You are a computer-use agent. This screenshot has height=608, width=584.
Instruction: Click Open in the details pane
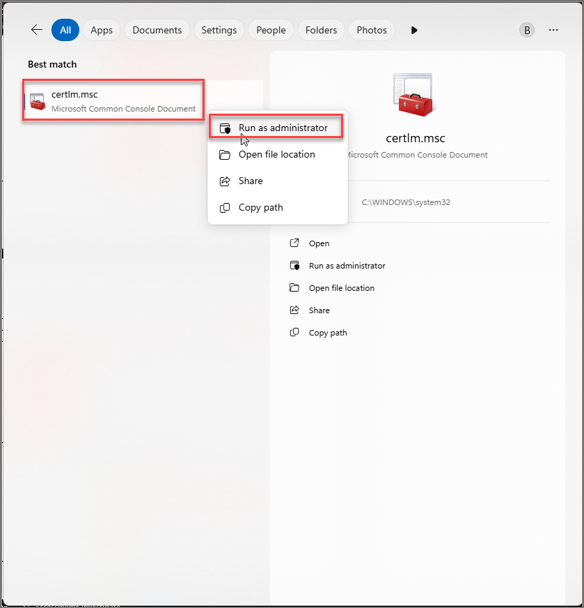point(319,244)
